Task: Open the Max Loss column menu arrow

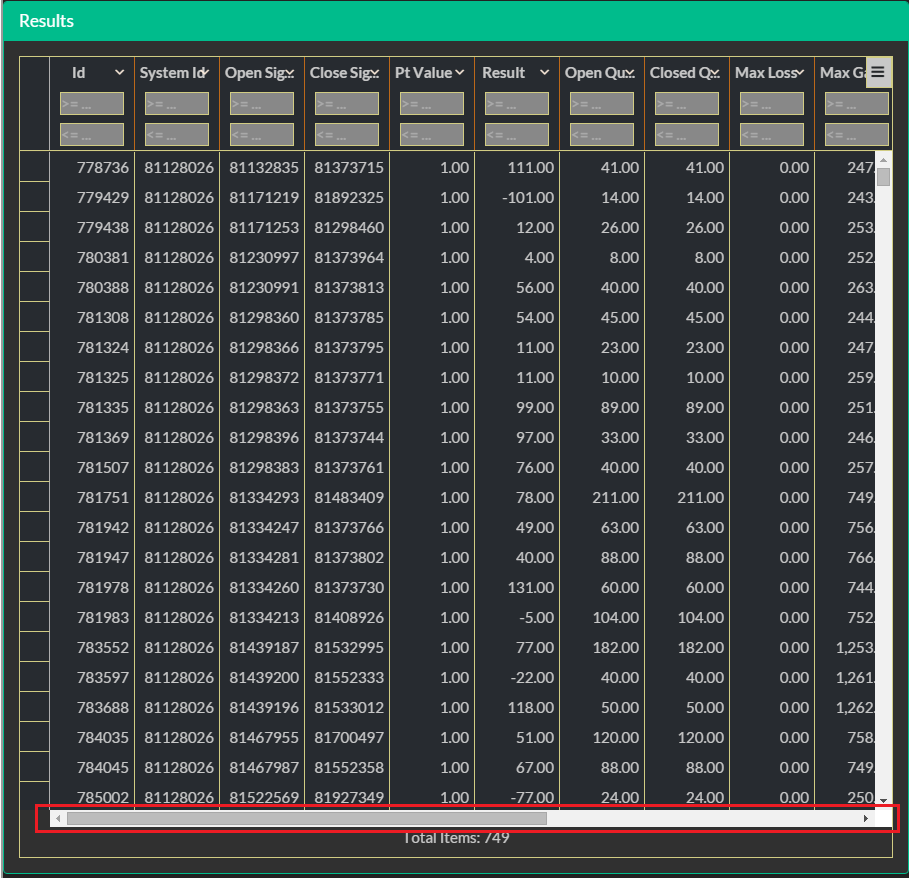Action: coord(799,72)
